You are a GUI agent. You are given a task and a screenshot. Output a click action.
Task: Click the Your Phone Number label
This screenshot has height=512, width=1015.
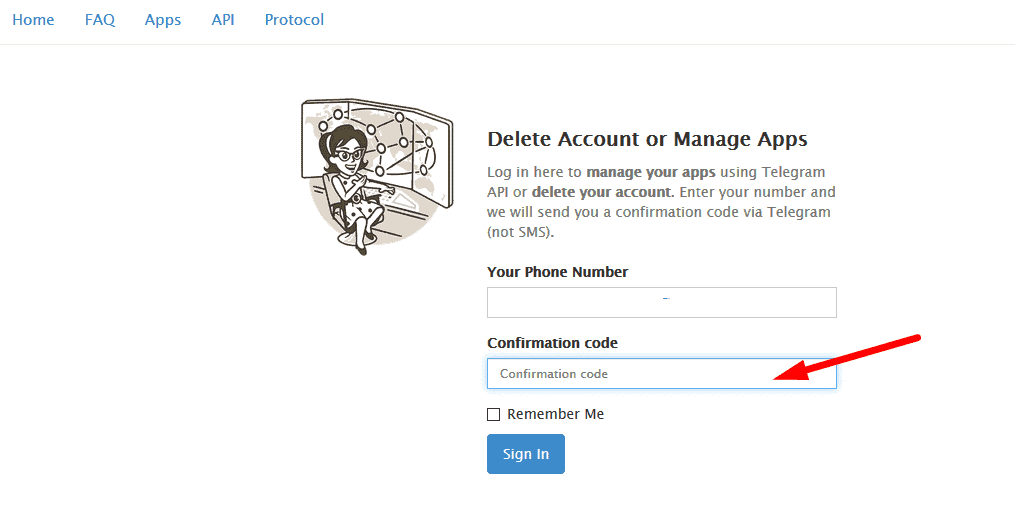click(x=557, y=272)
